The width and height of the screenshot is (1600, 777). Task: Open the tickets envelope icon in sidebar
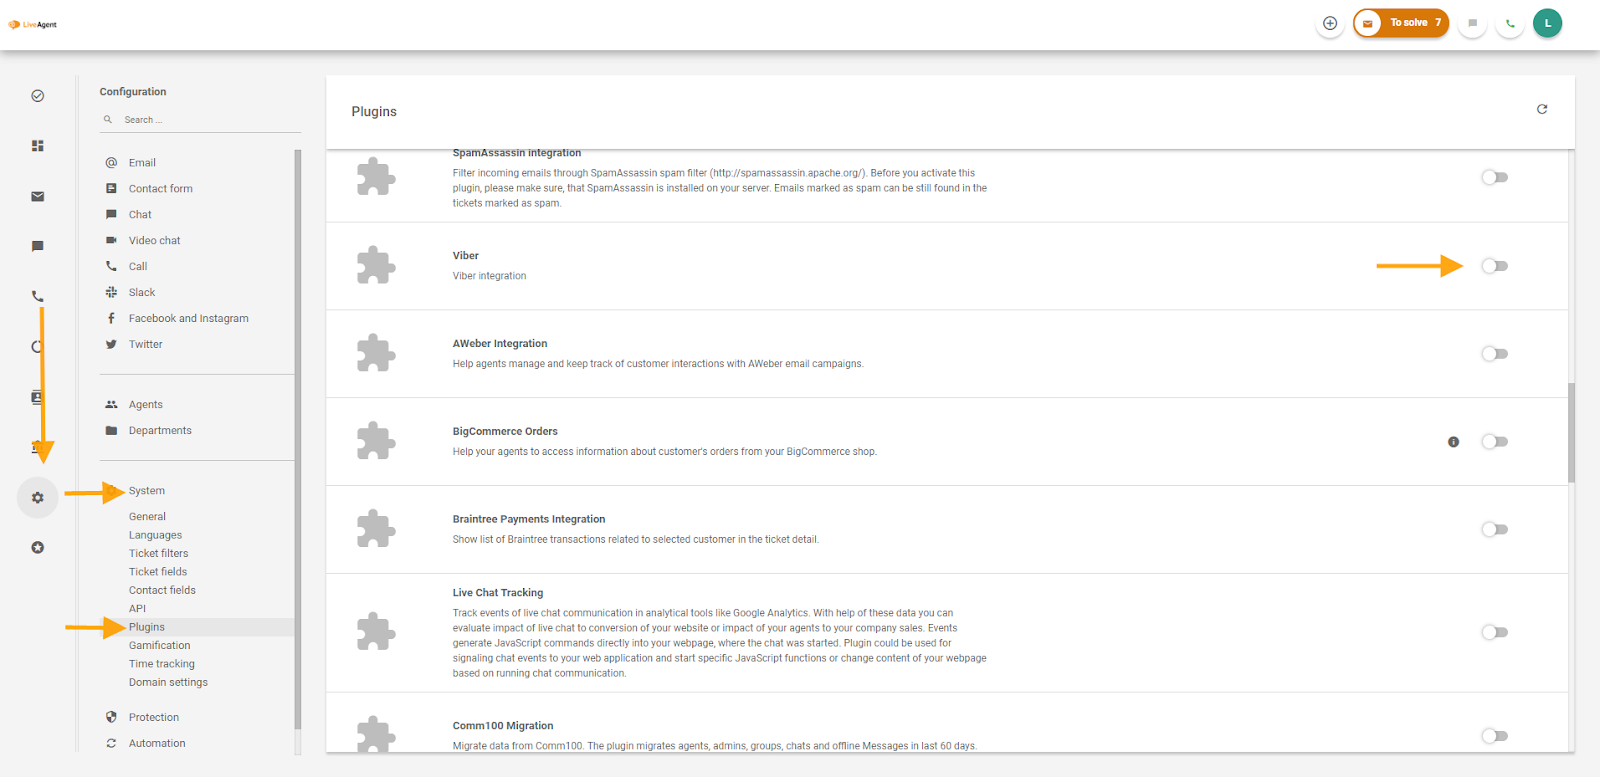(38, 196)
